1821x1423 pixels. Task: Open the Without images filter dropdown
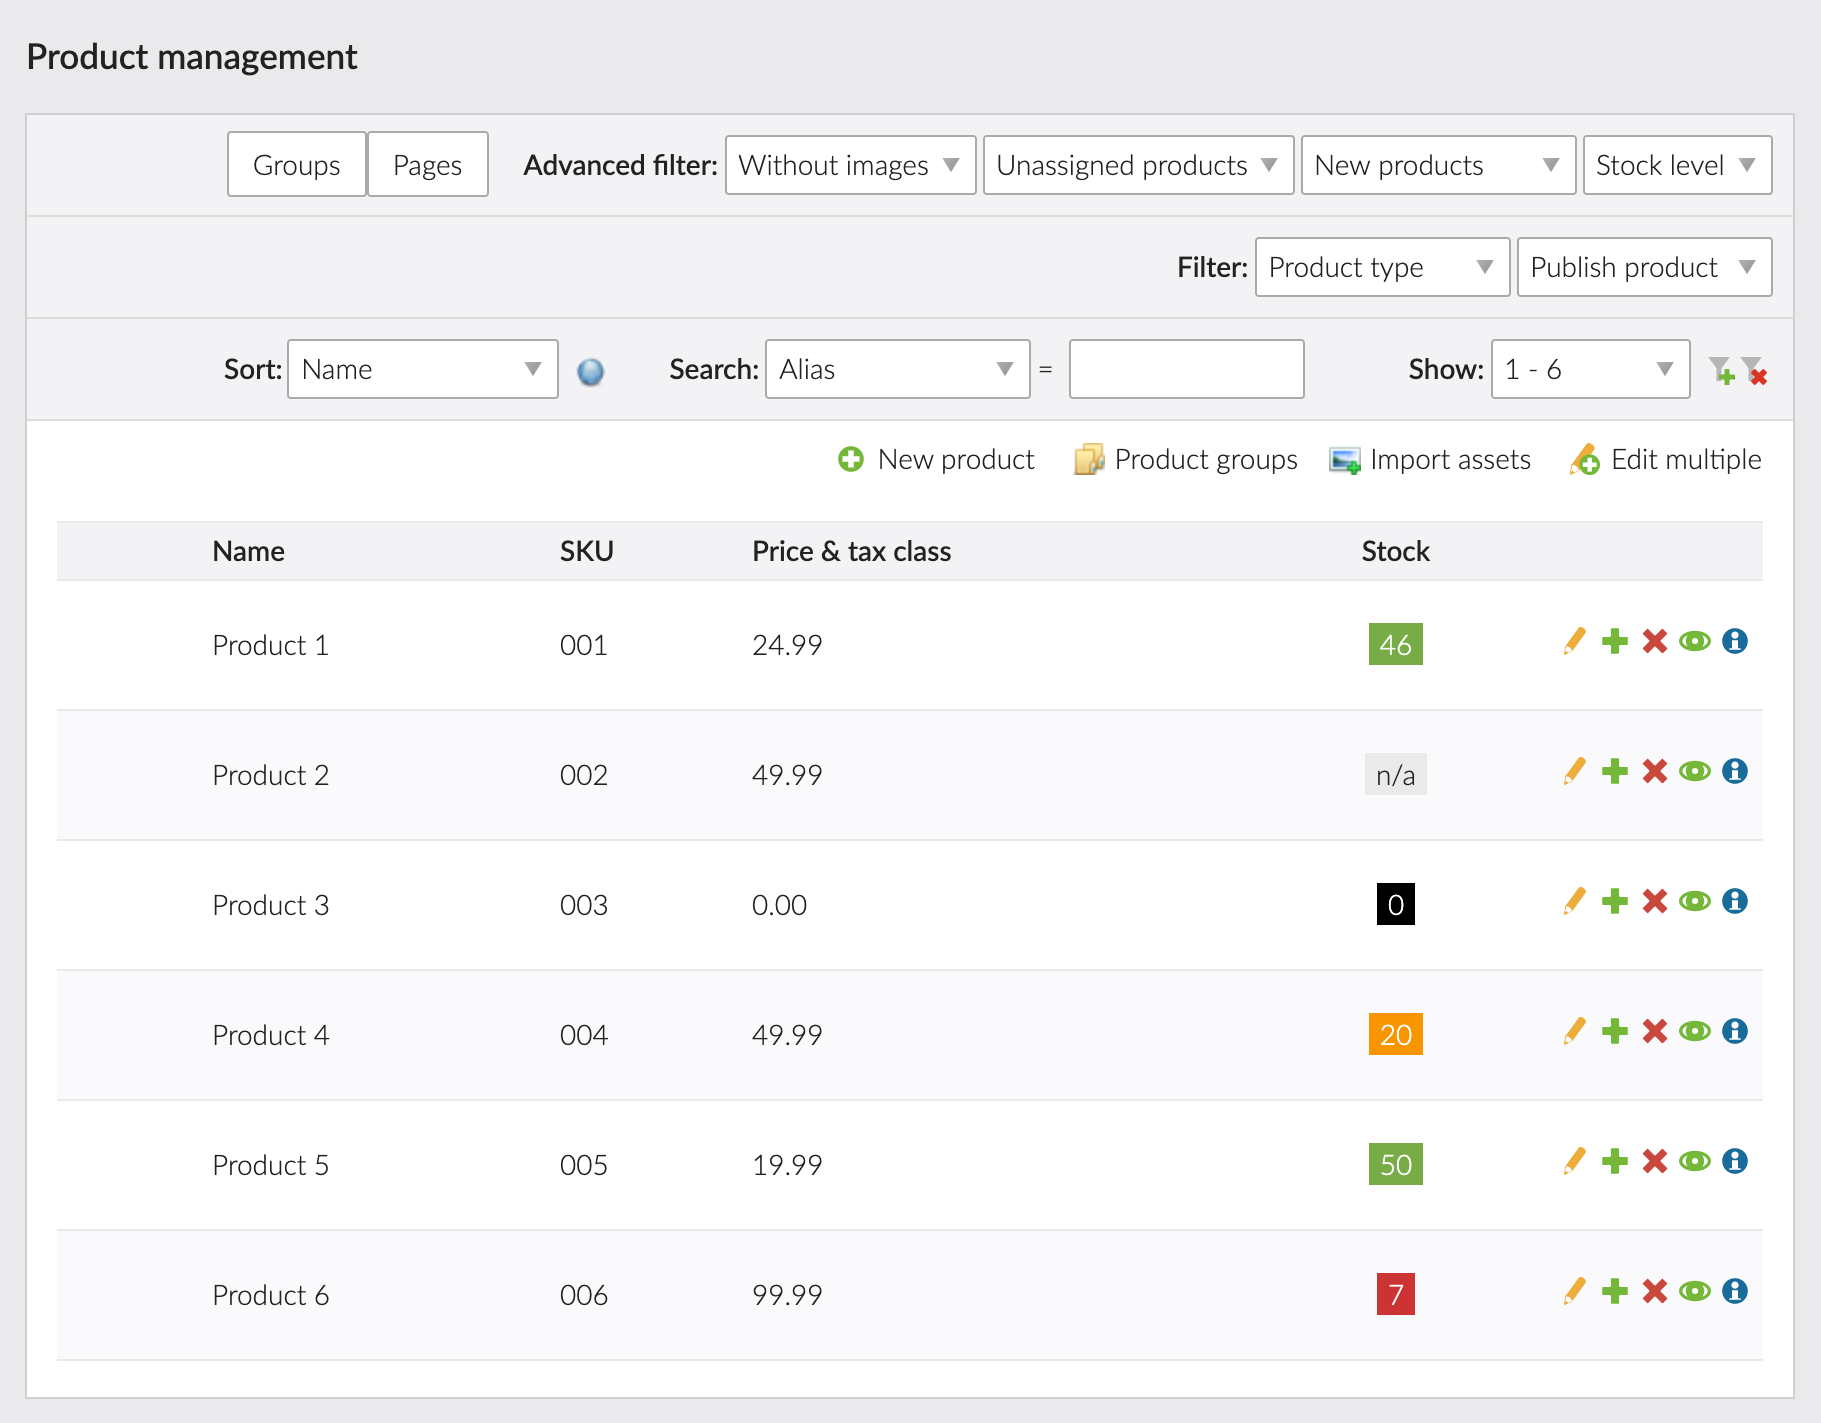coord(849,165)
